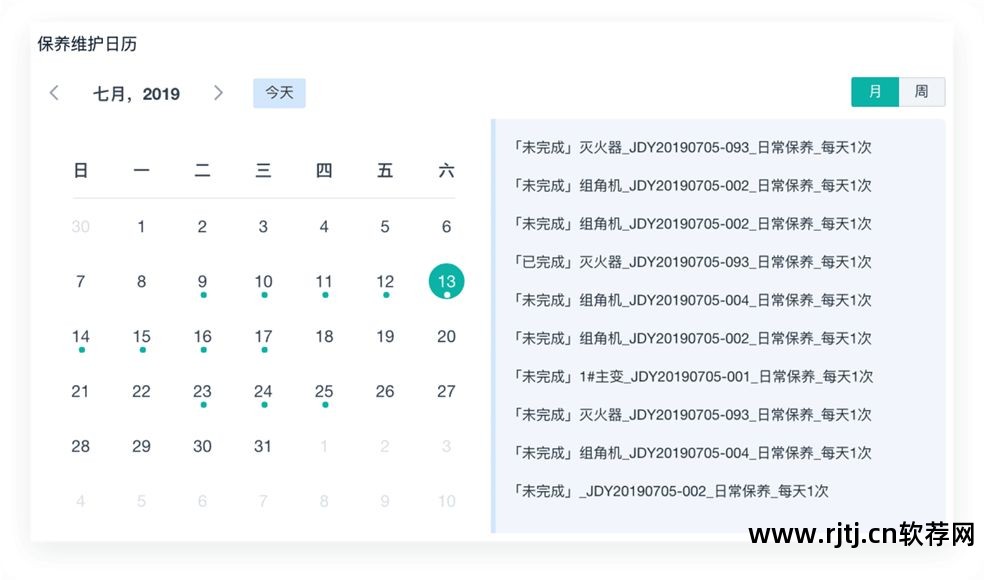The height and width of the screenshot is (580, 984).
Task: Open July 26 in the calendar
Action: (x=385, y=392)
